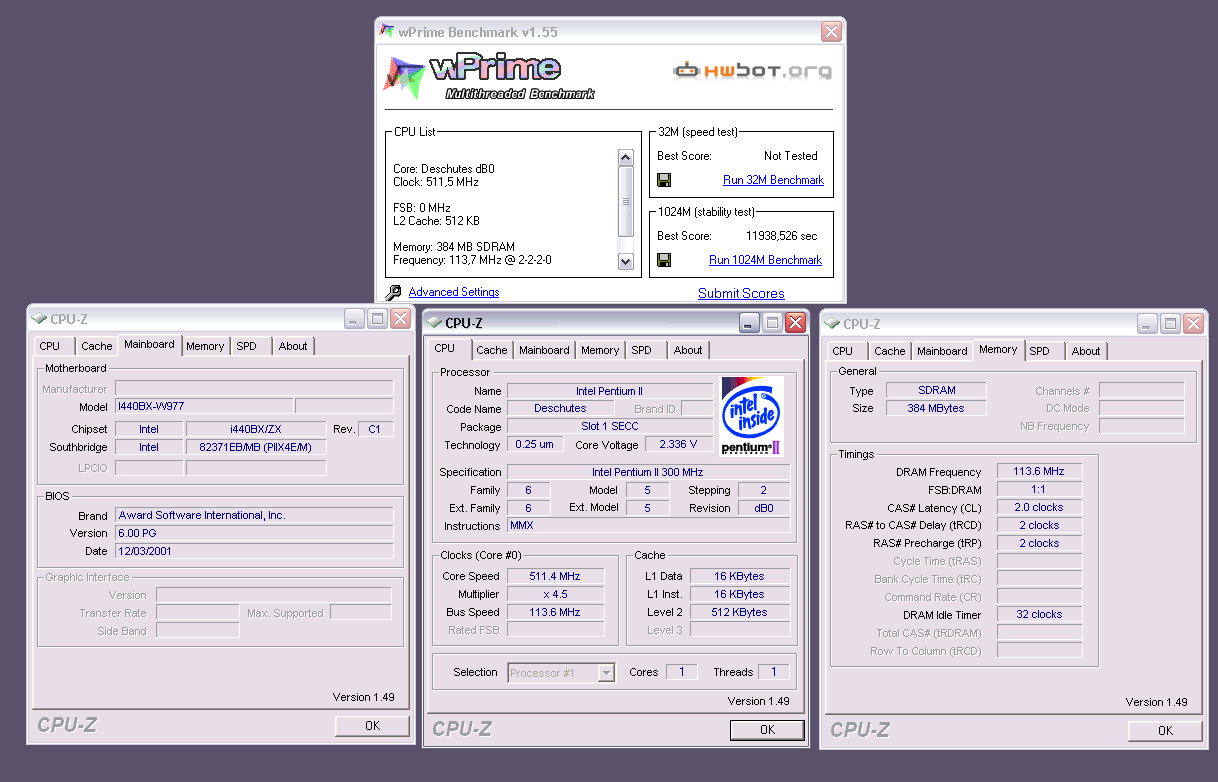Click the CAS# Latency 2.0 clocks field

pyautogui.click(x=1039, y=507)
